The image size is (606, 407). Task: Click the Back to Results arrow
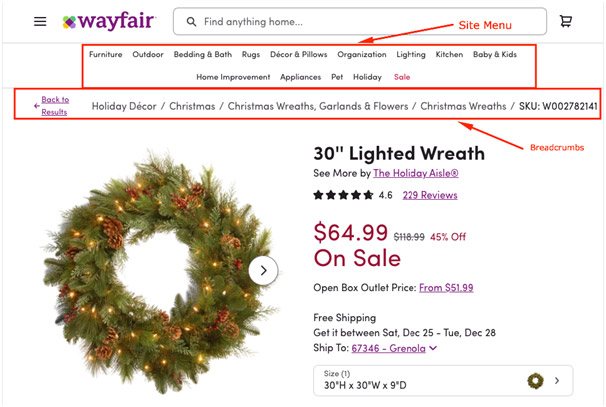pyautogui.click(x=37, y=105)
